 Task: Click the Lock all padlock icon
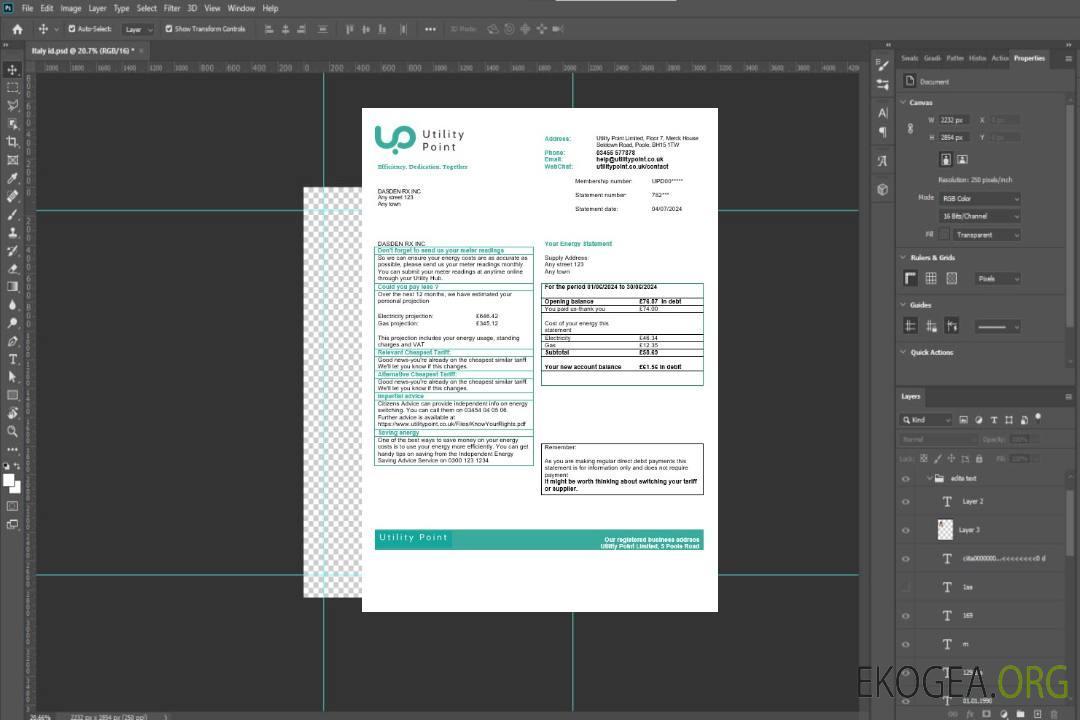tap(979, 458)
